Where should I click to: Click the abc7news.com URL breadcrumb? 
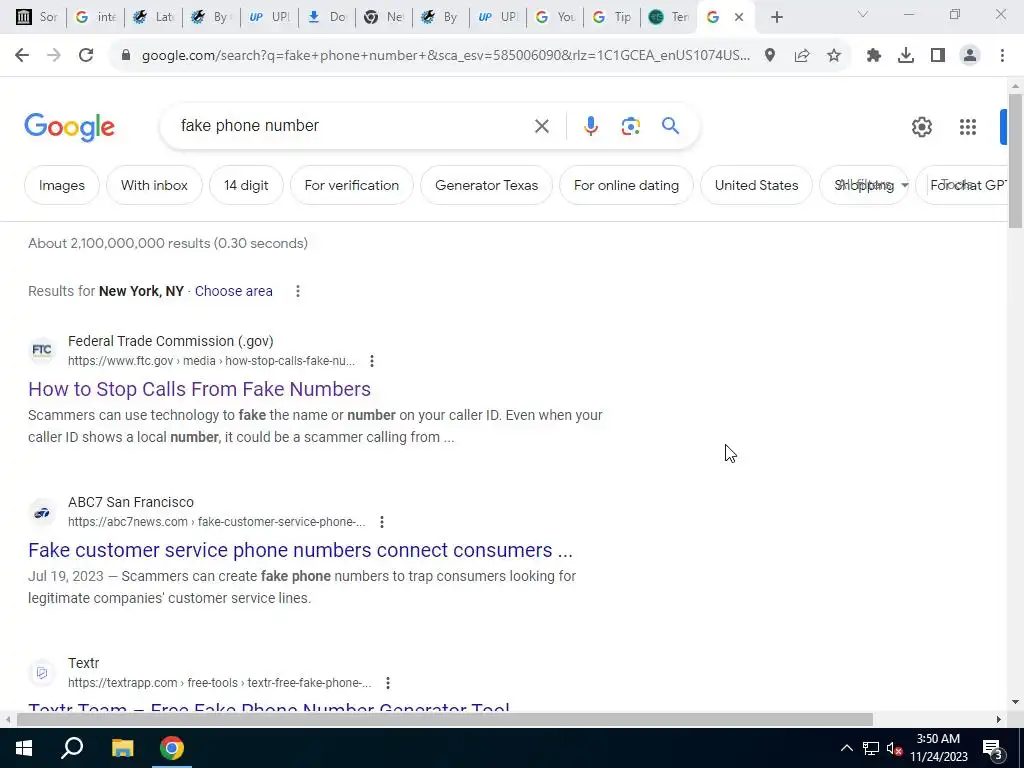[x=217, y=522]
